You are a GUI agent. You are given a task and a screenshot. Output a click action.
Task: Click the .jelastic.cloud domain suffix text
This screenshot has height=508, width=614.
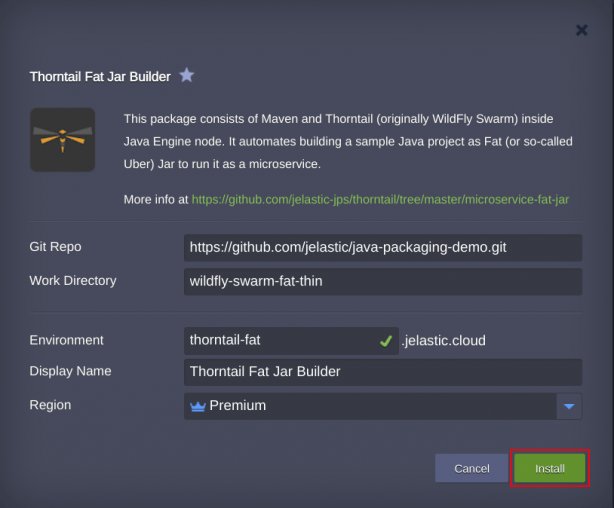[443, 340]
